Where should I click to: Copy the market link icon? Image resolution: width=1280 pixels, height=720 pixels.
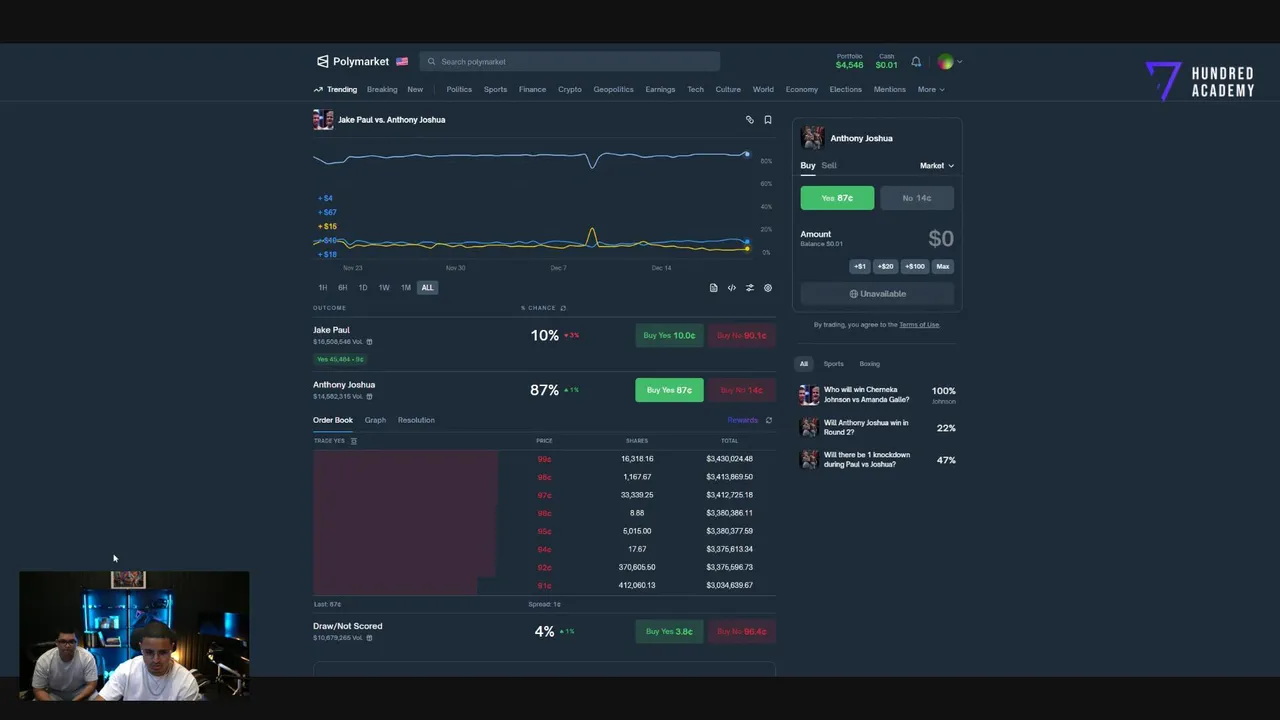click(x=749, y=120)
